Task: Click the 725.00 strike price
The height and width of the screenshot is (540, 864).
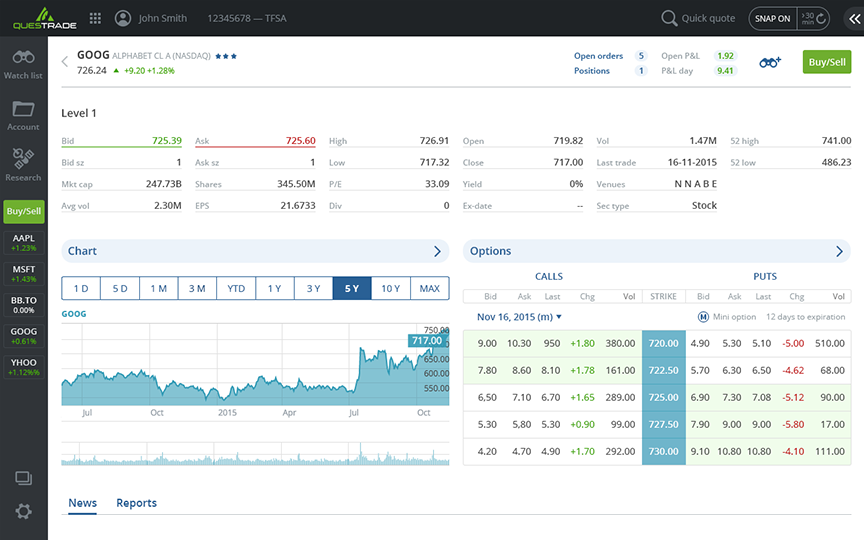Action: 663,397
